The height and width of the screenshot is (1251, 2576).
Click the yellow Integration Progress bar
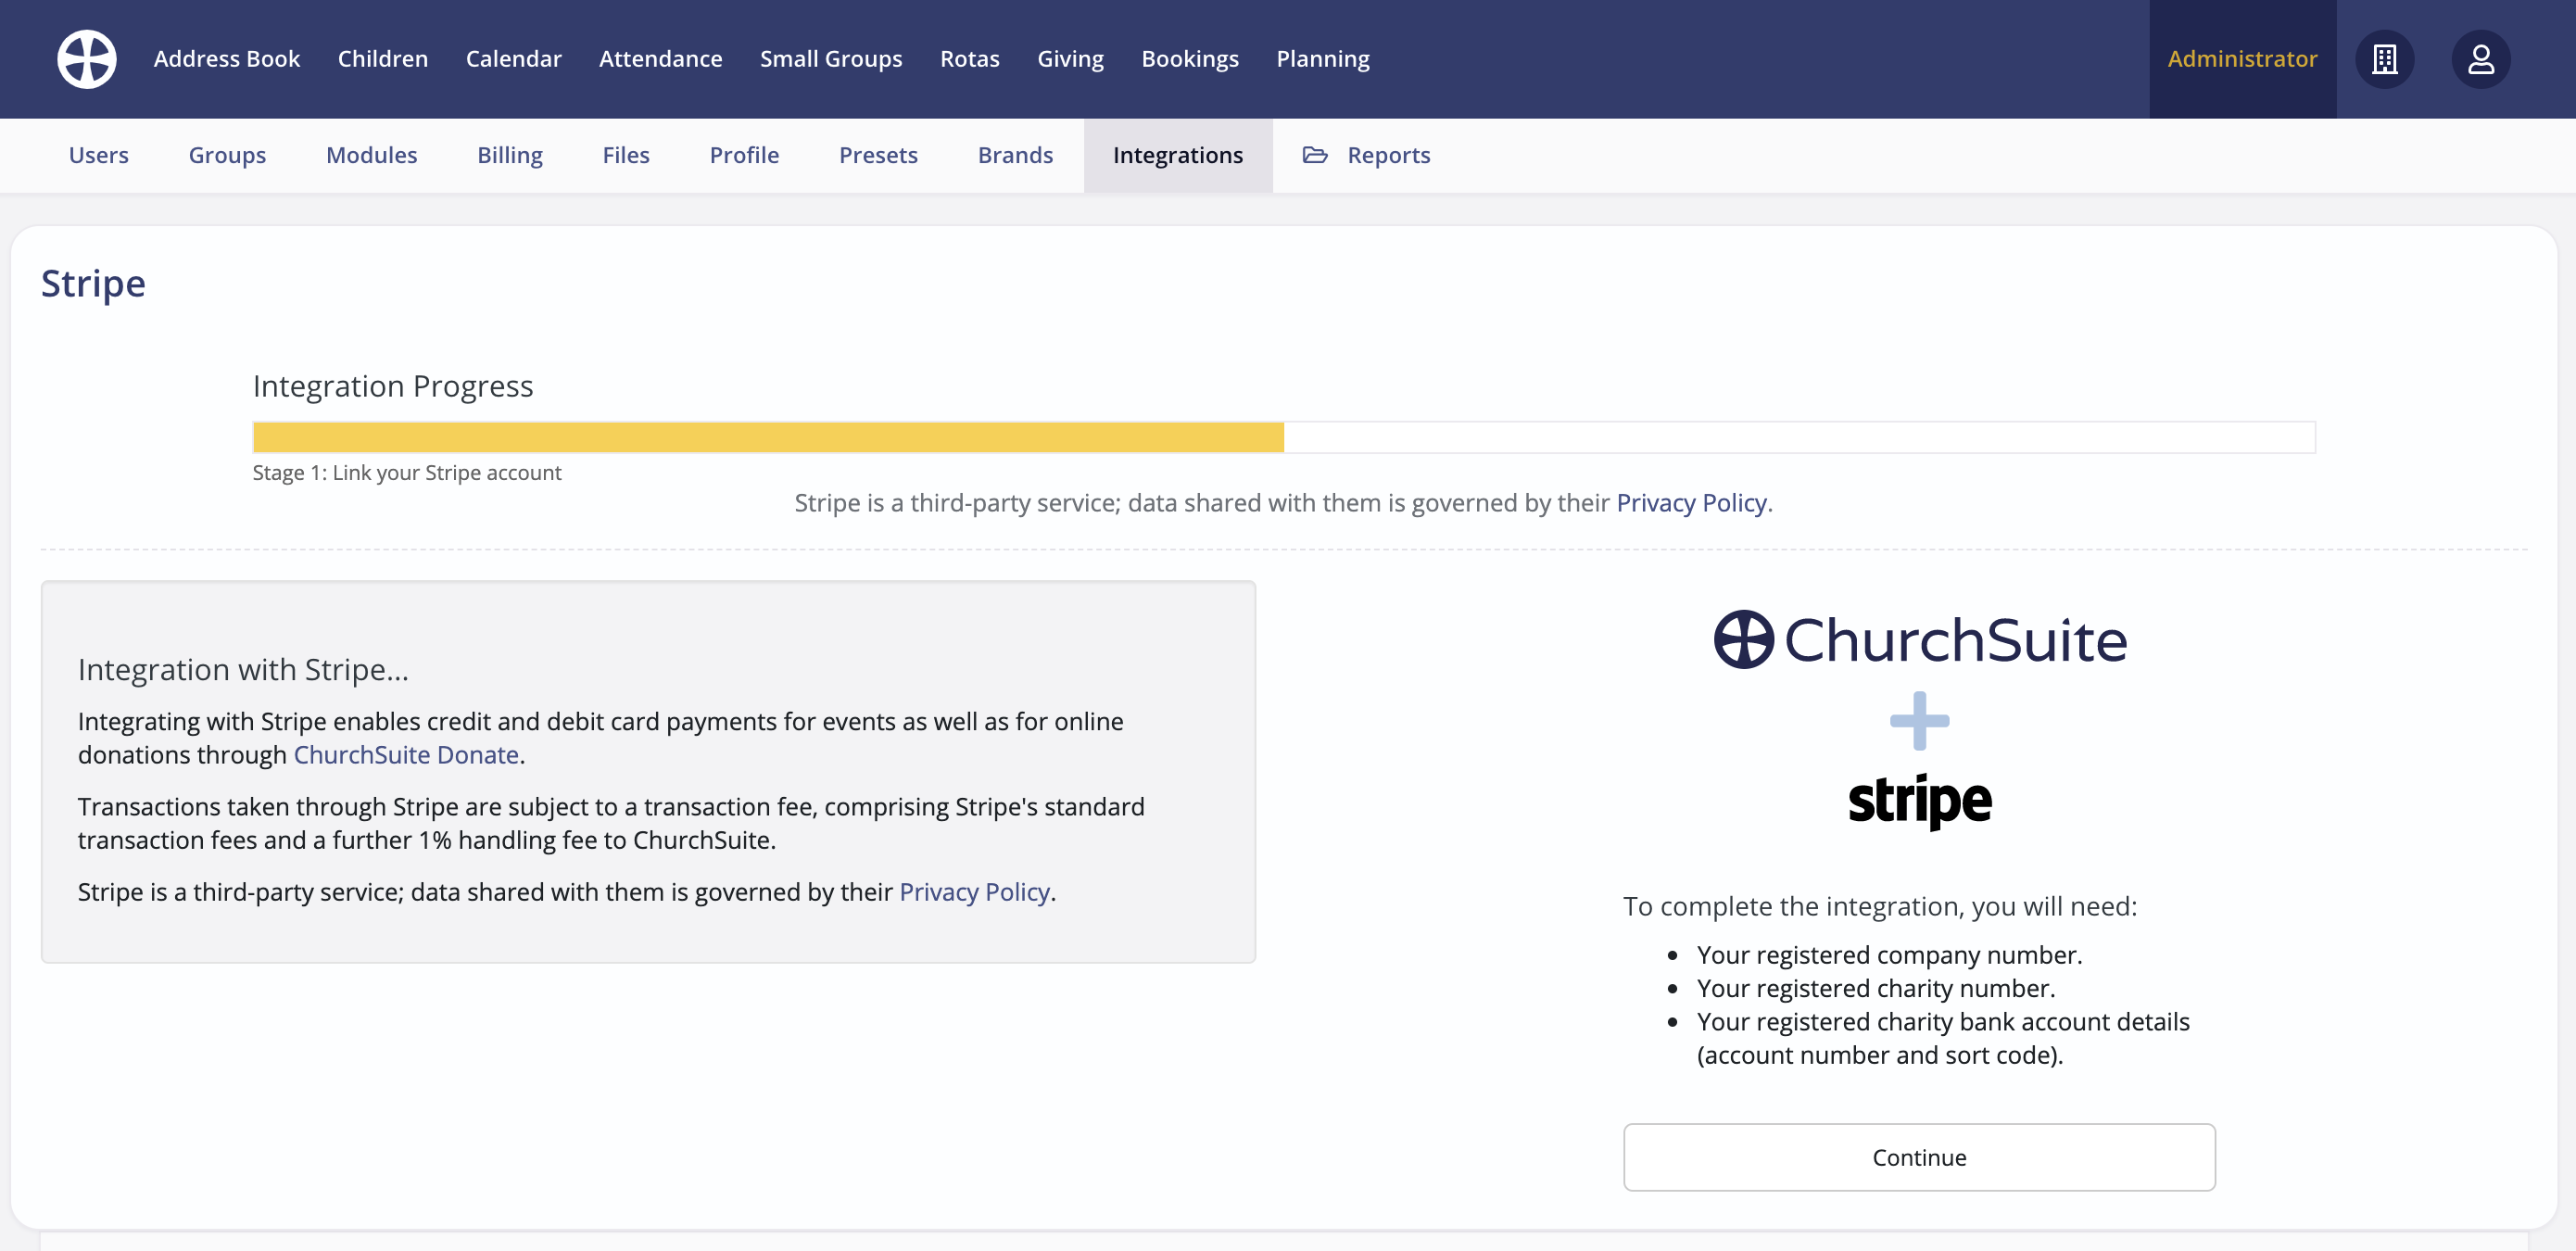(x=767, y=437)
